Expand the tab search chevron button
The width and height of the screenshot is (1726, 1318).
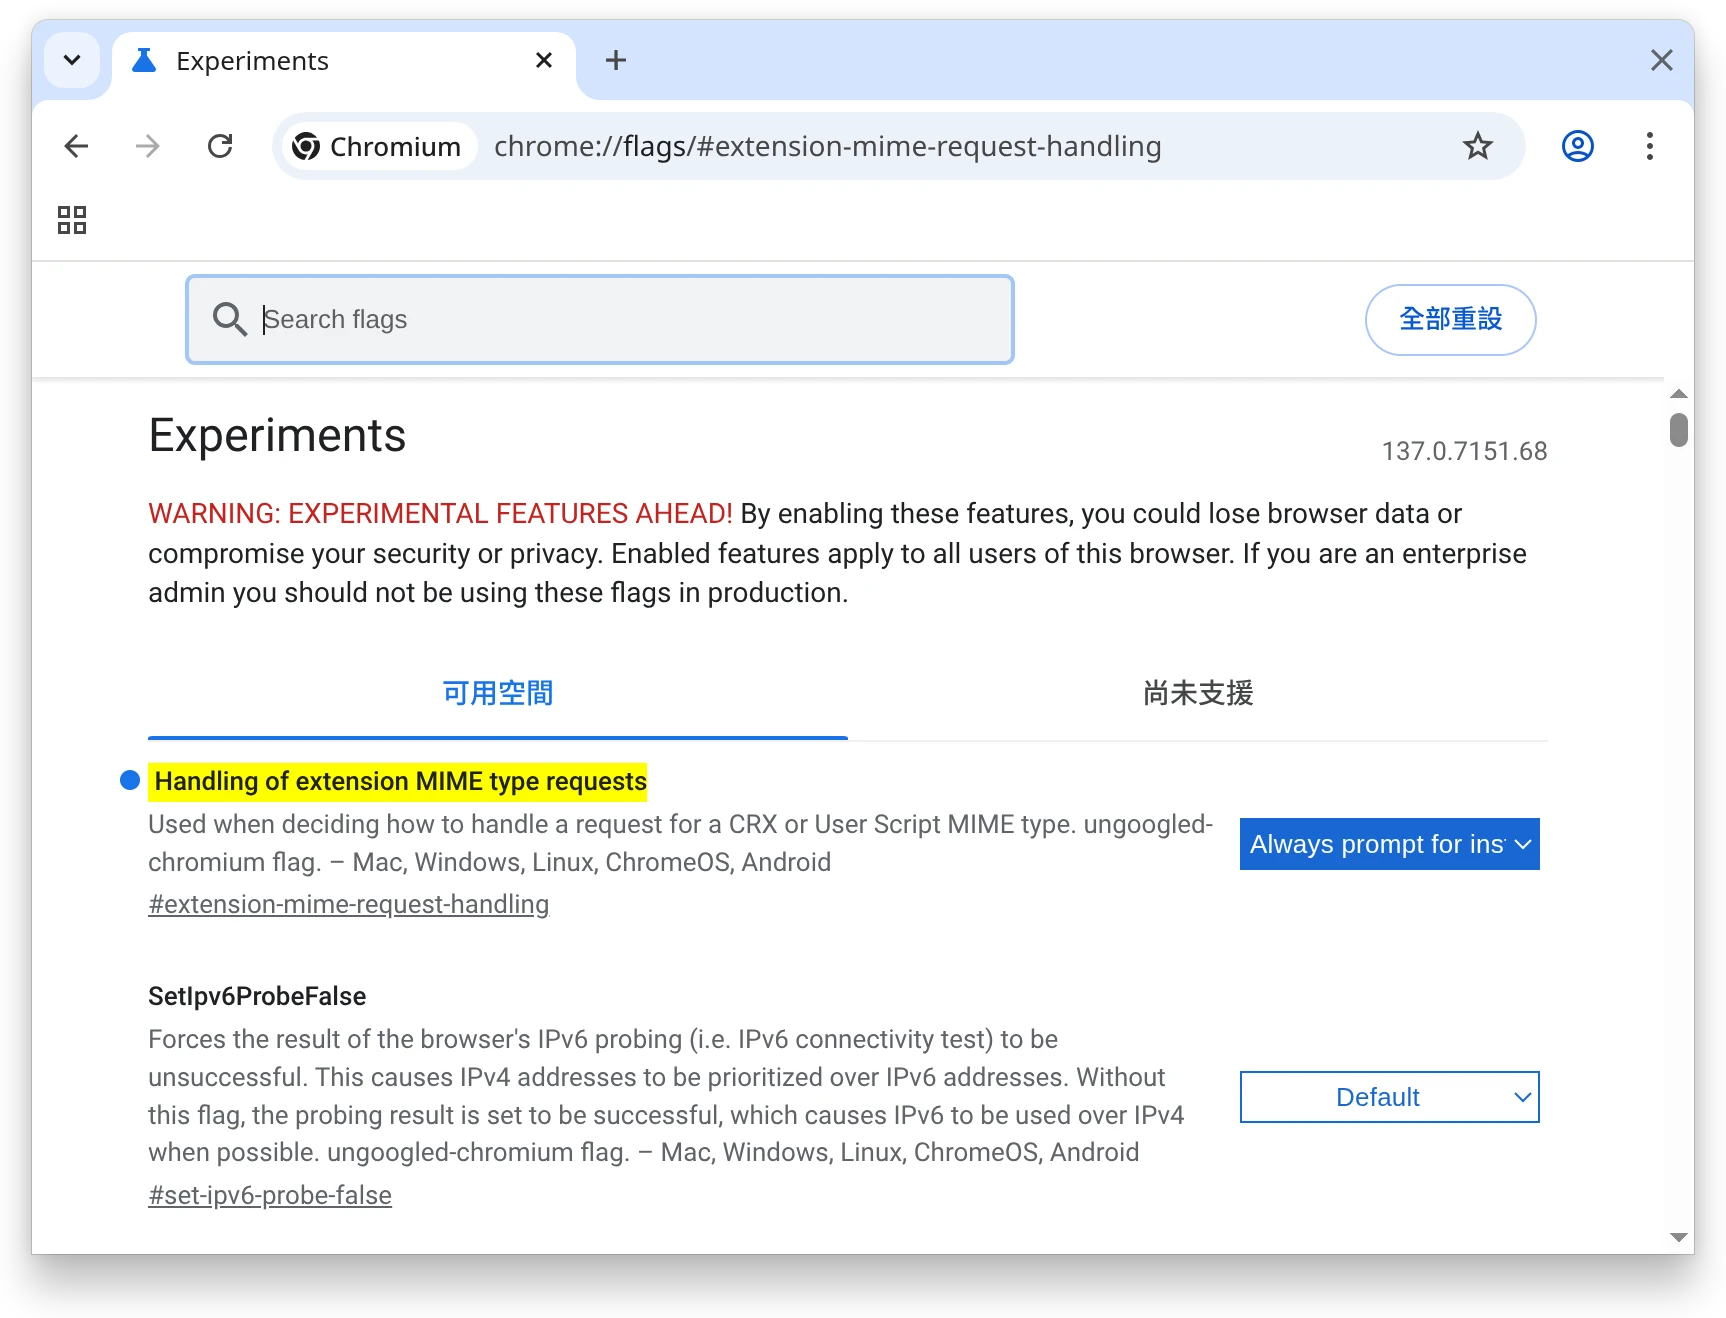72,61
